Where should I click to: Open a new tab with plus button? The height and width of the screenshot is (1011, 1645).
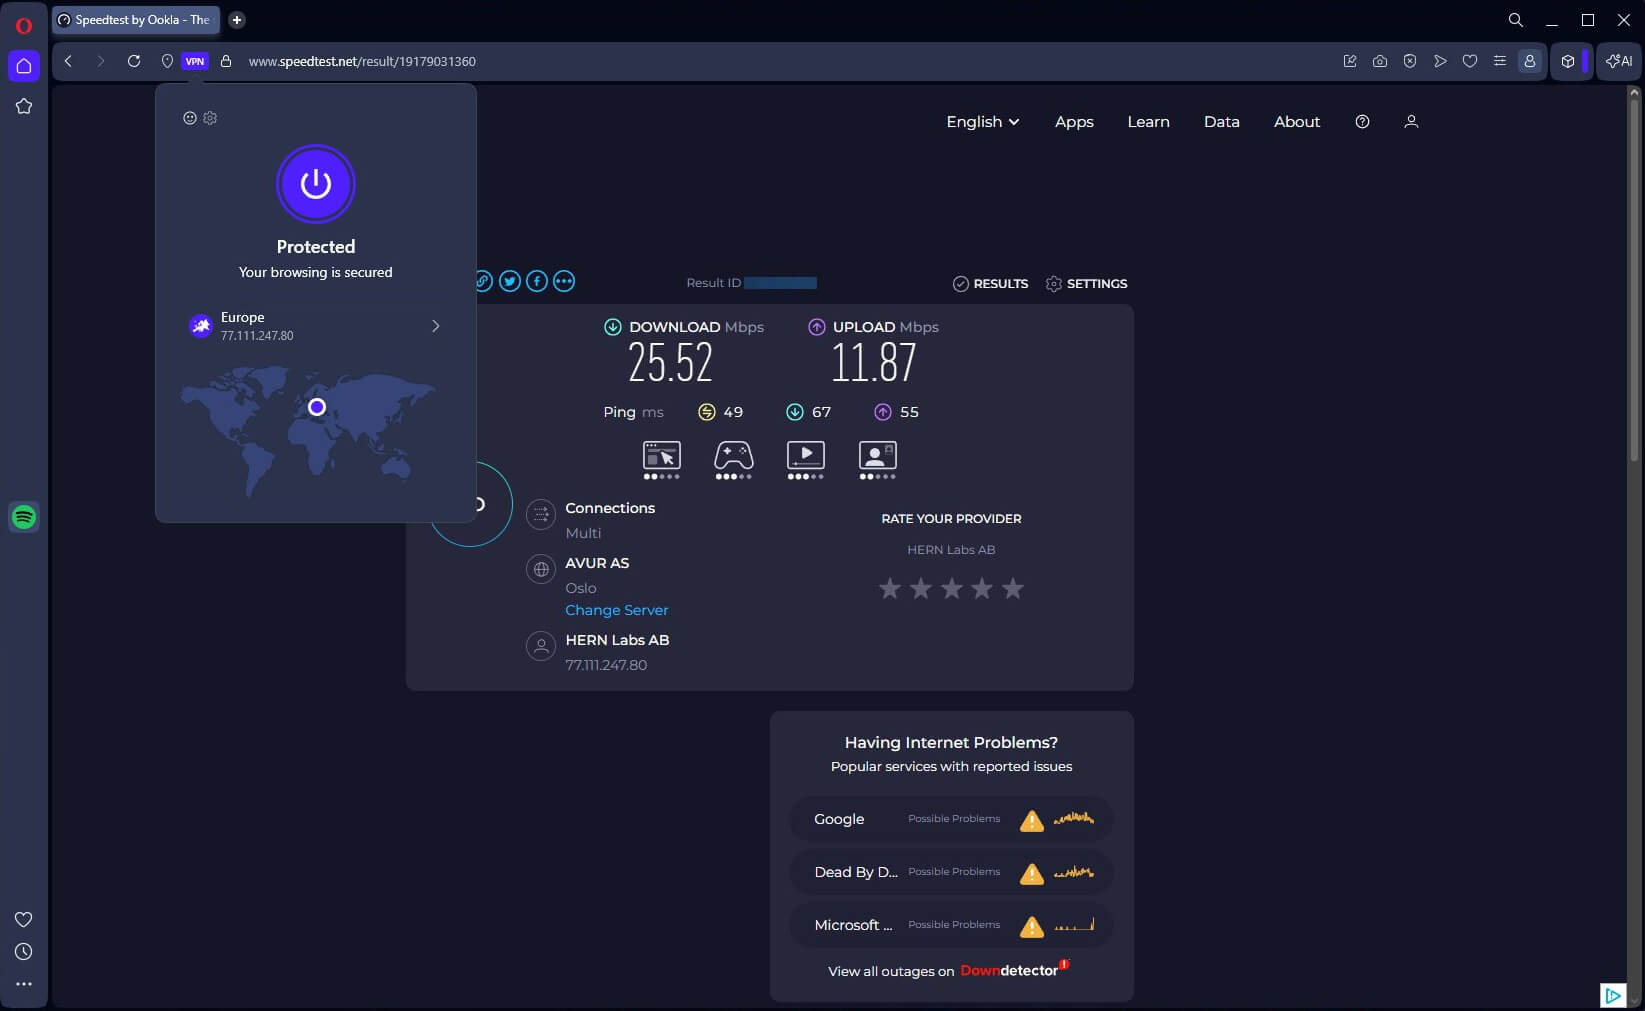237,20
